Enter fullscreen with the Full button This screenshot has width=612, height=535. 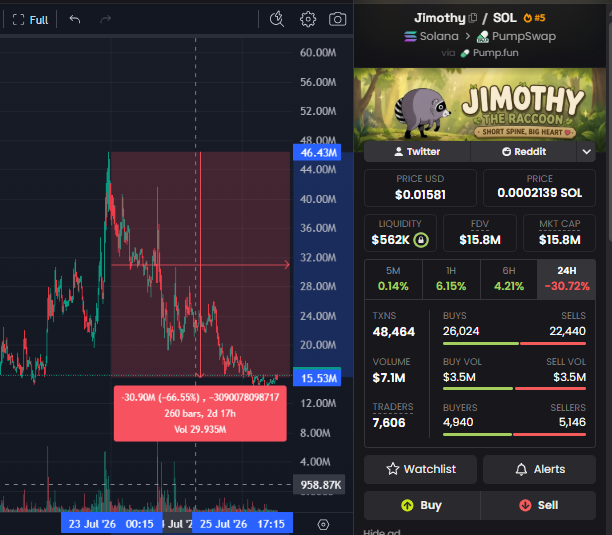(30, 20)
